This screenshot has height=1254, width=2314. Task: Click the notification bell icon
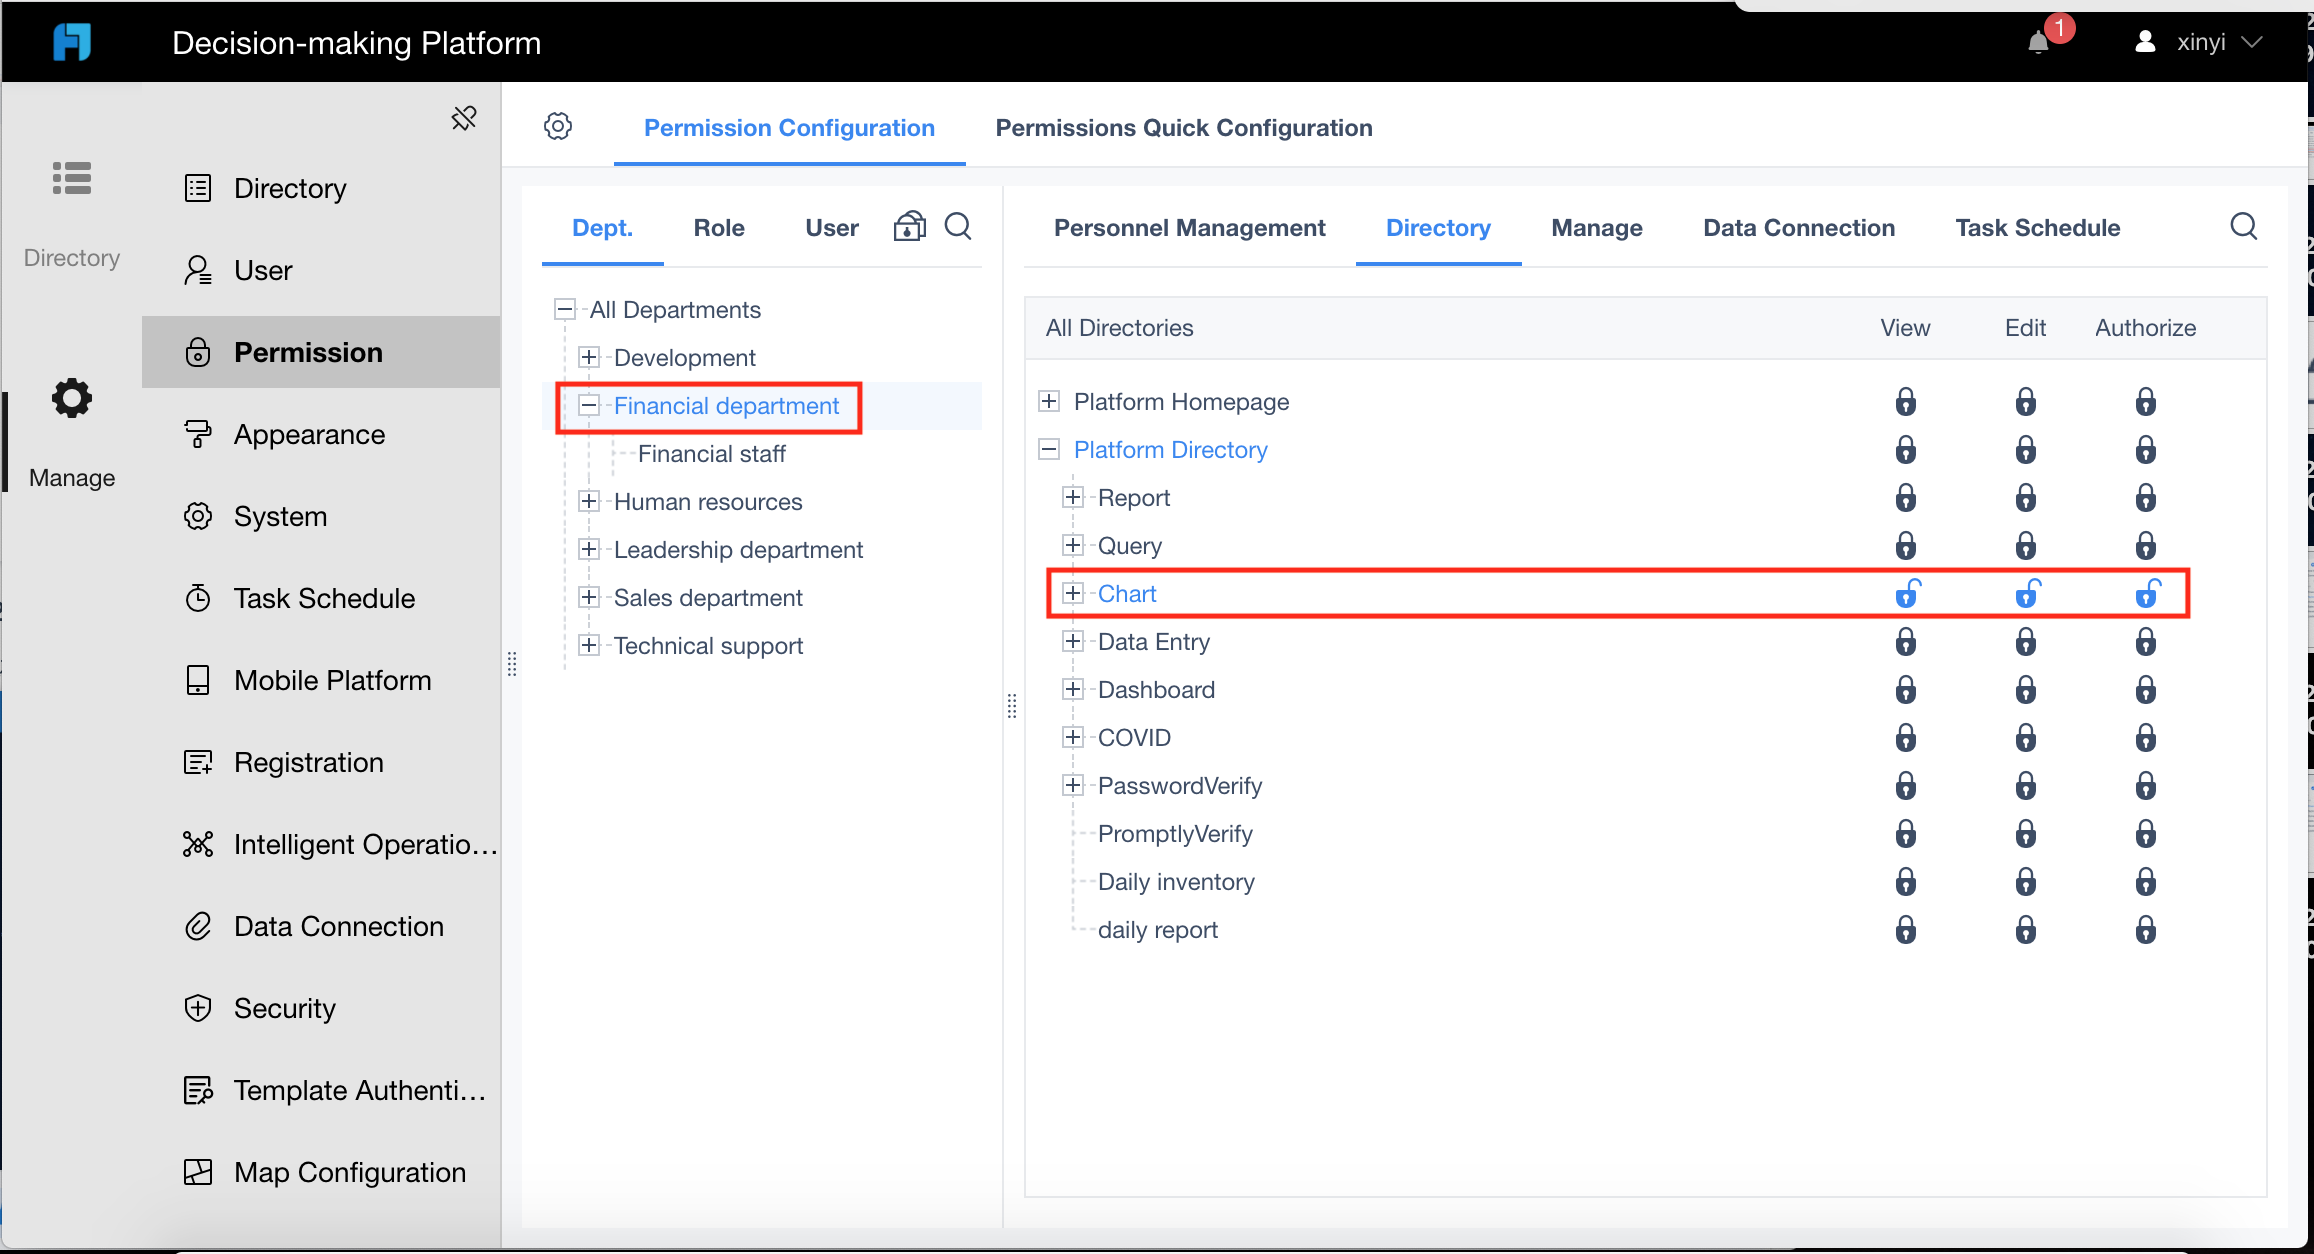point(2038,42)
